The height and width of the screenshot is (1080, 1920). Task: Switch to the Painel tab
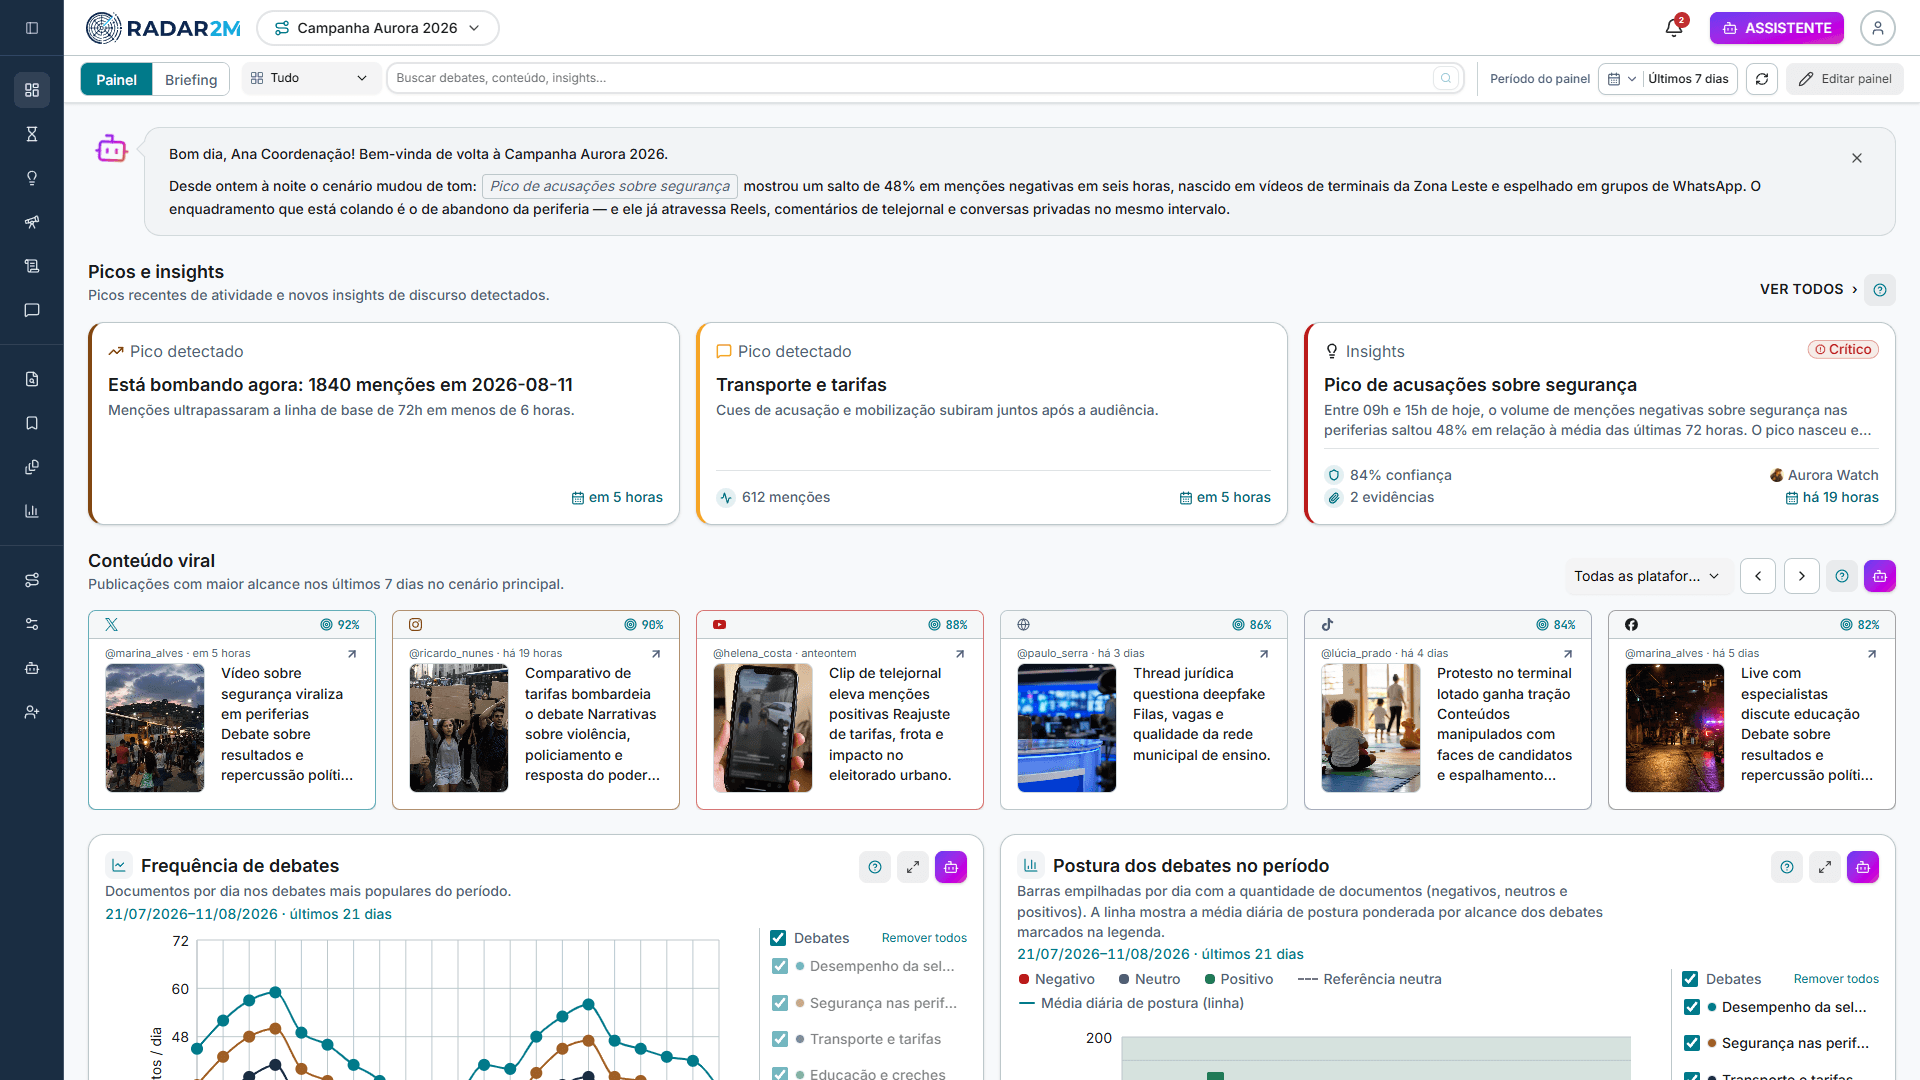(x=116, y=80)
